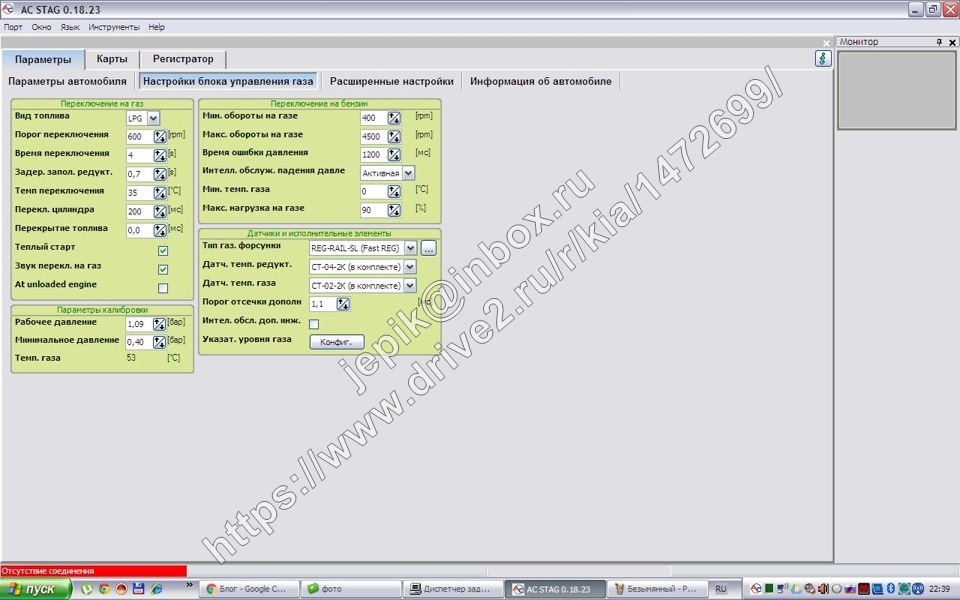960x600 pixels.
Task: Open the Расширенные настройки subtab
Action: click(392, 81)
